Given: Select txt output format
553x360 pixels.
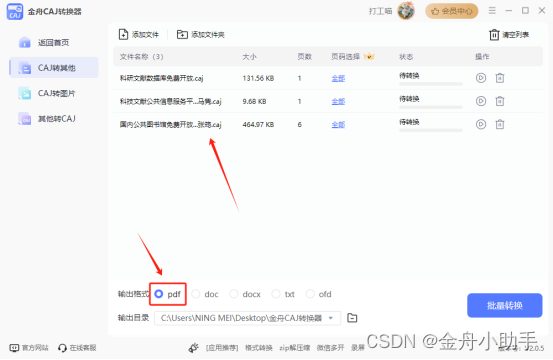Looking at the screenshot, I should coord(276,294).
